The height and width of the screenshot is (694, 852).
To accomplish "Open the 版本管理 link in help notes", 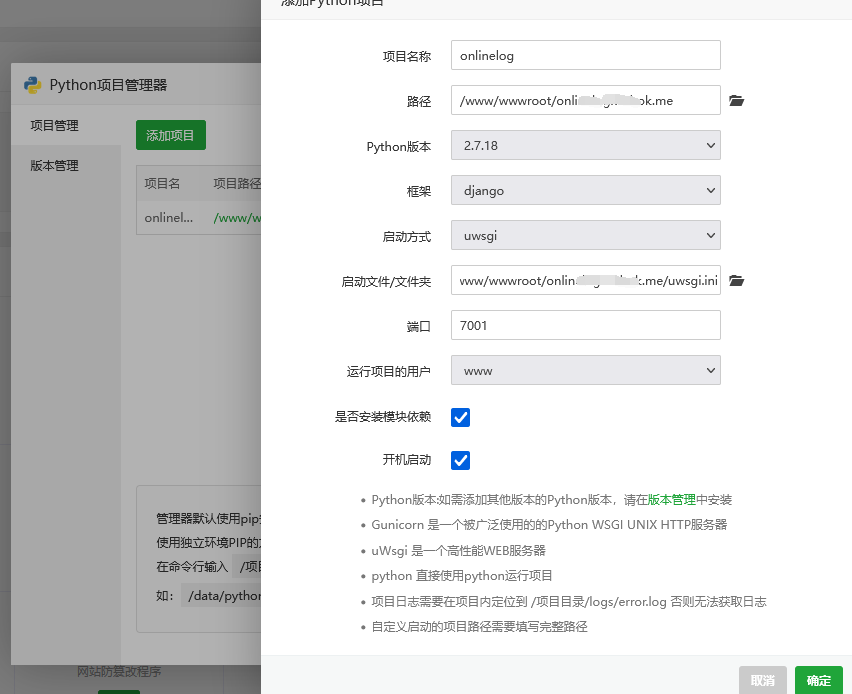I will click(x=672, y=500).
